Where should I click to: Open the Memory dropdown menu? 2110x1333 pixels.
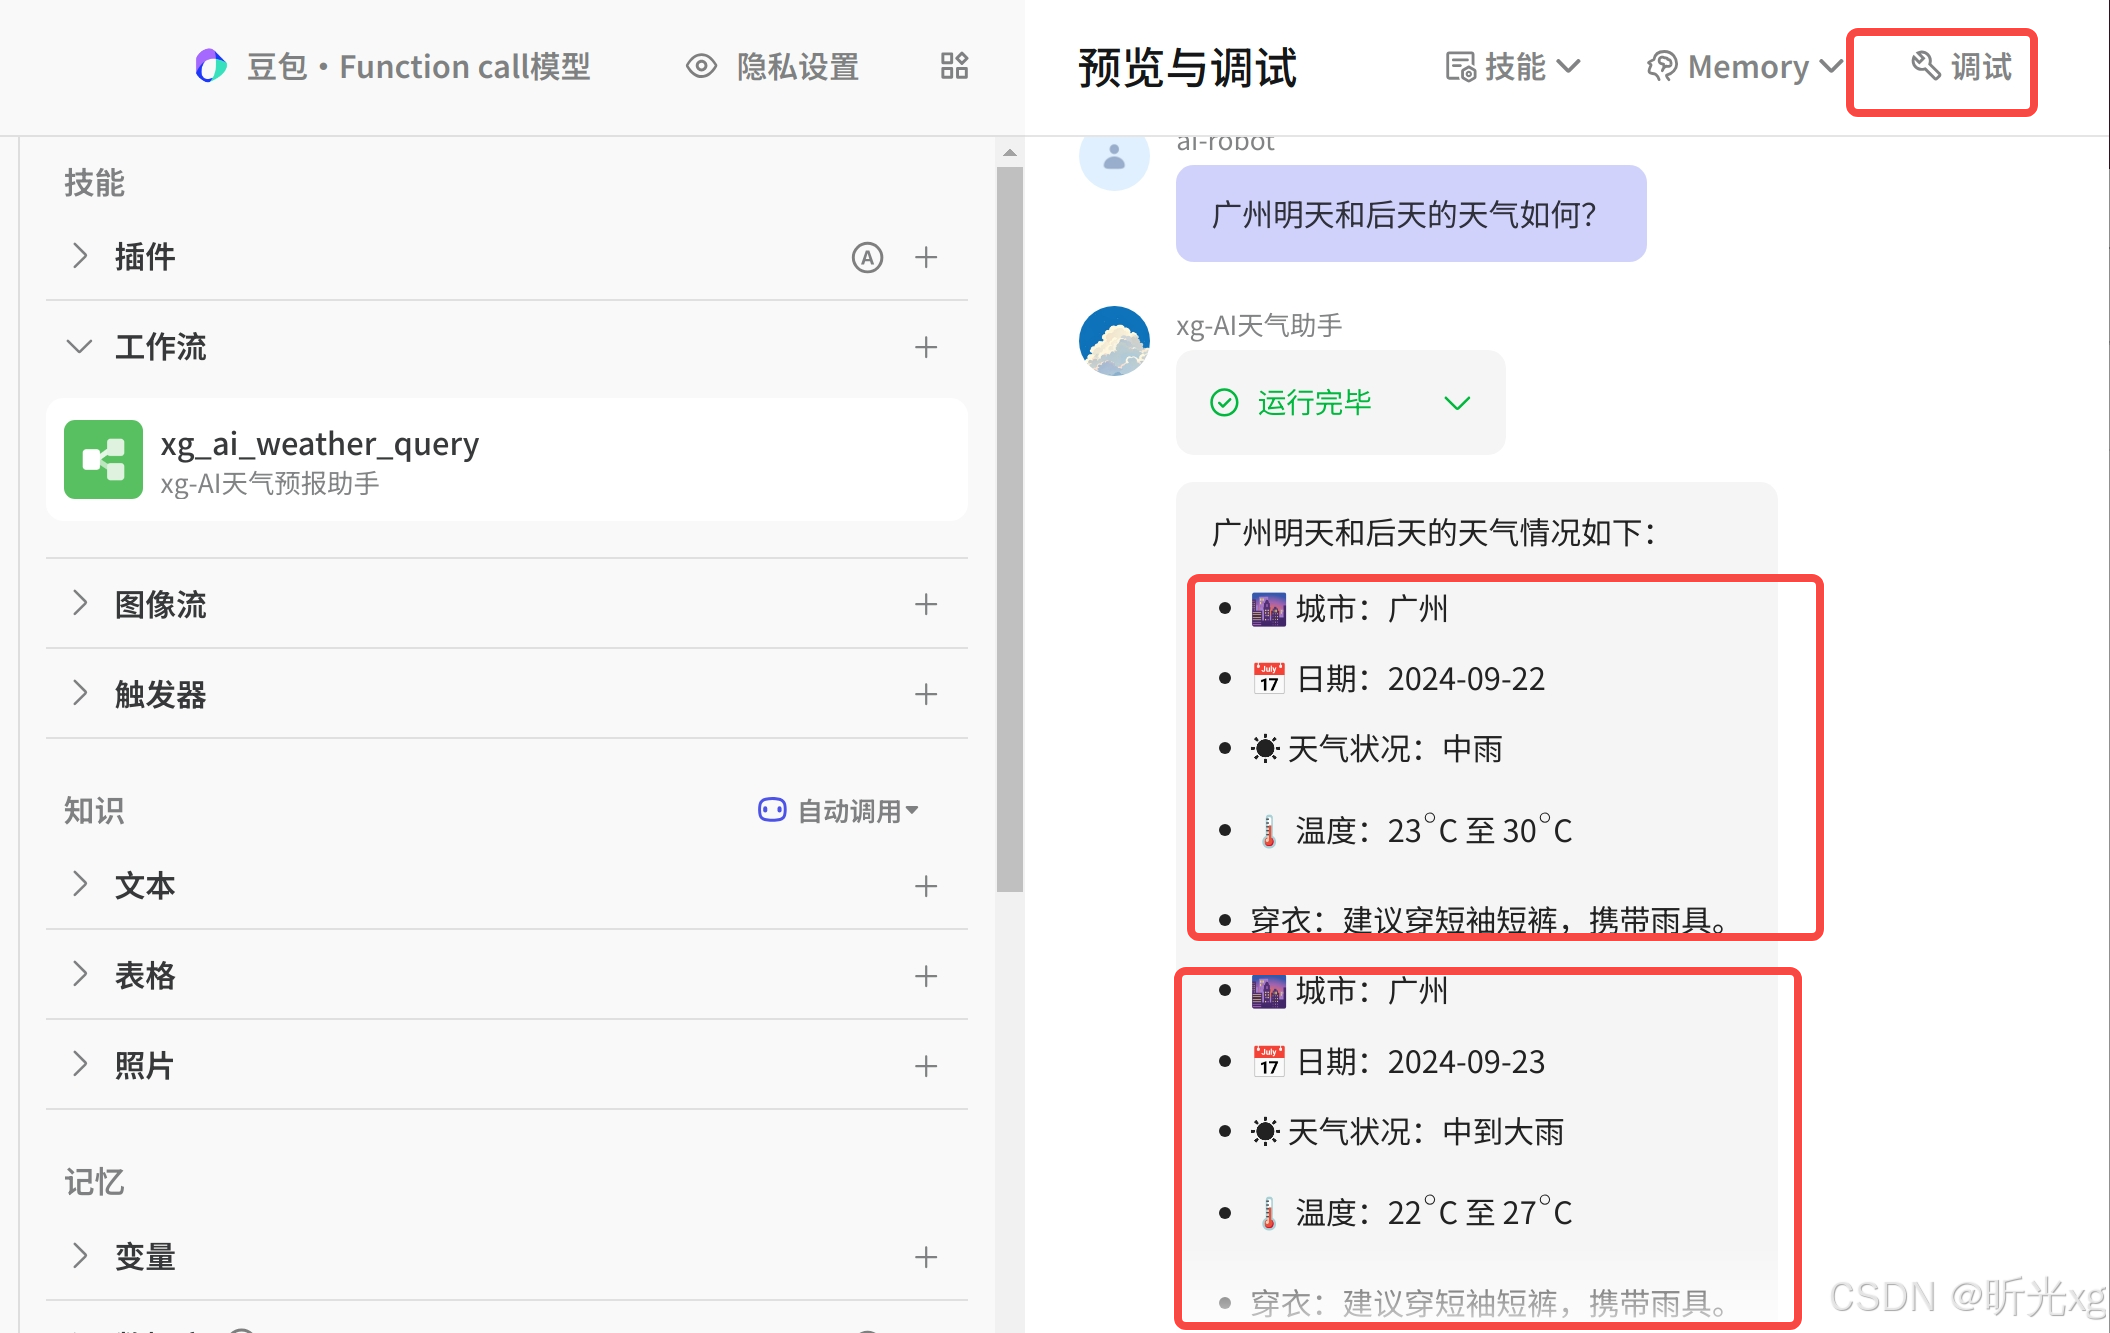1744,67
